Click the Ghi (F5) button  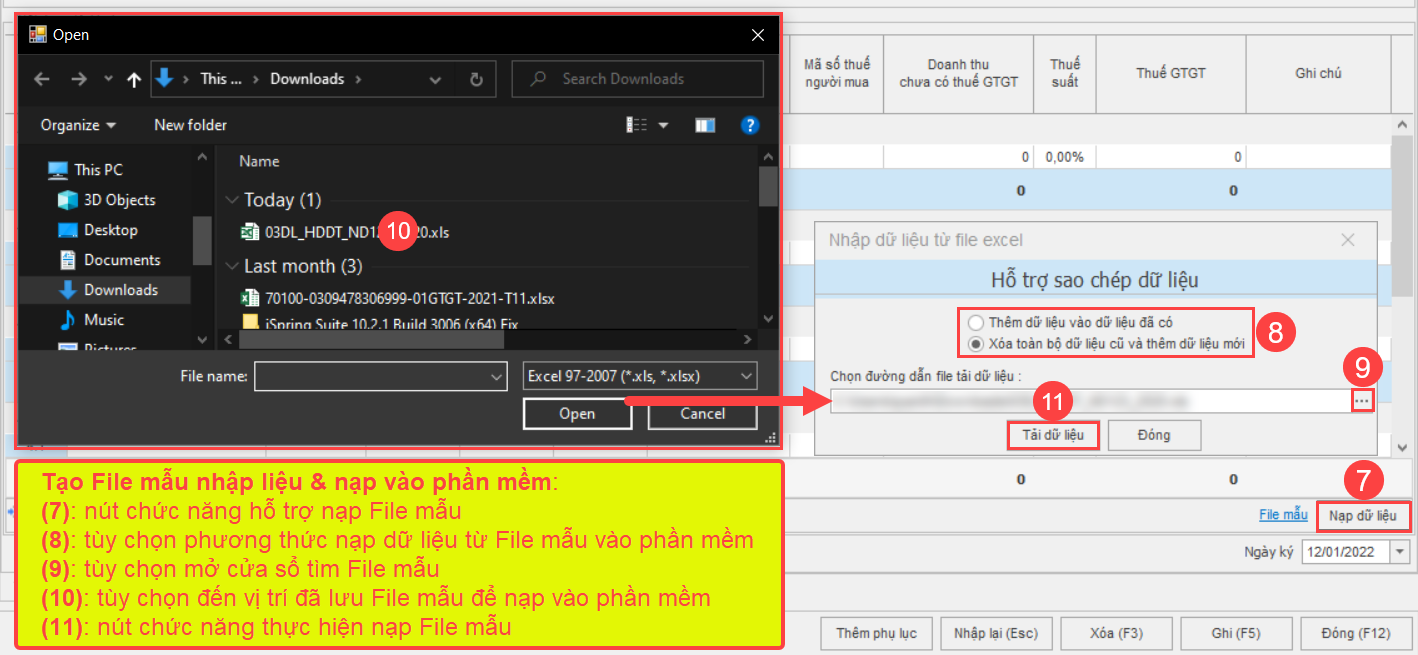1235,633
